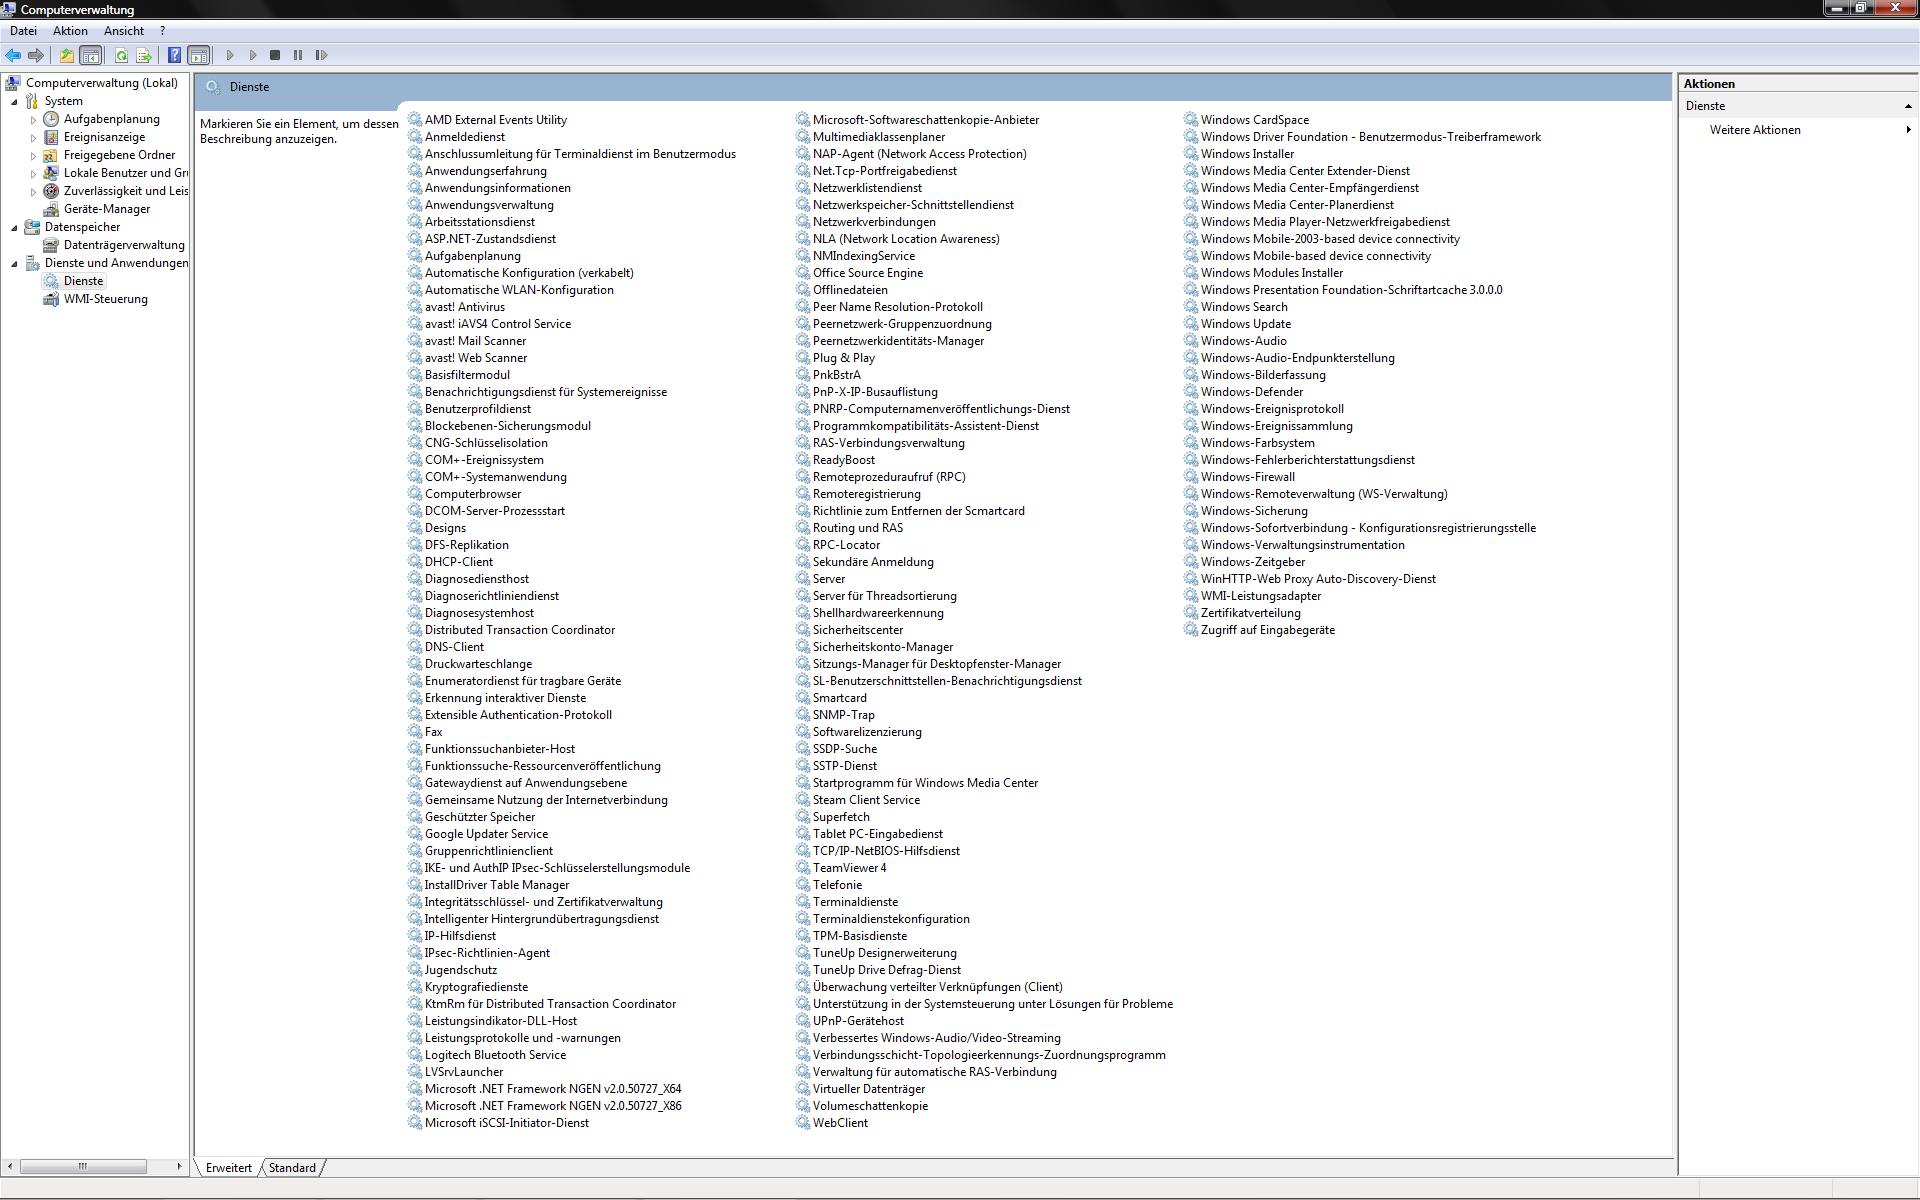This screenshot has width=1920, height=1200.
Task: Toggle the action pane visibility button
Action: coord(198,56)
